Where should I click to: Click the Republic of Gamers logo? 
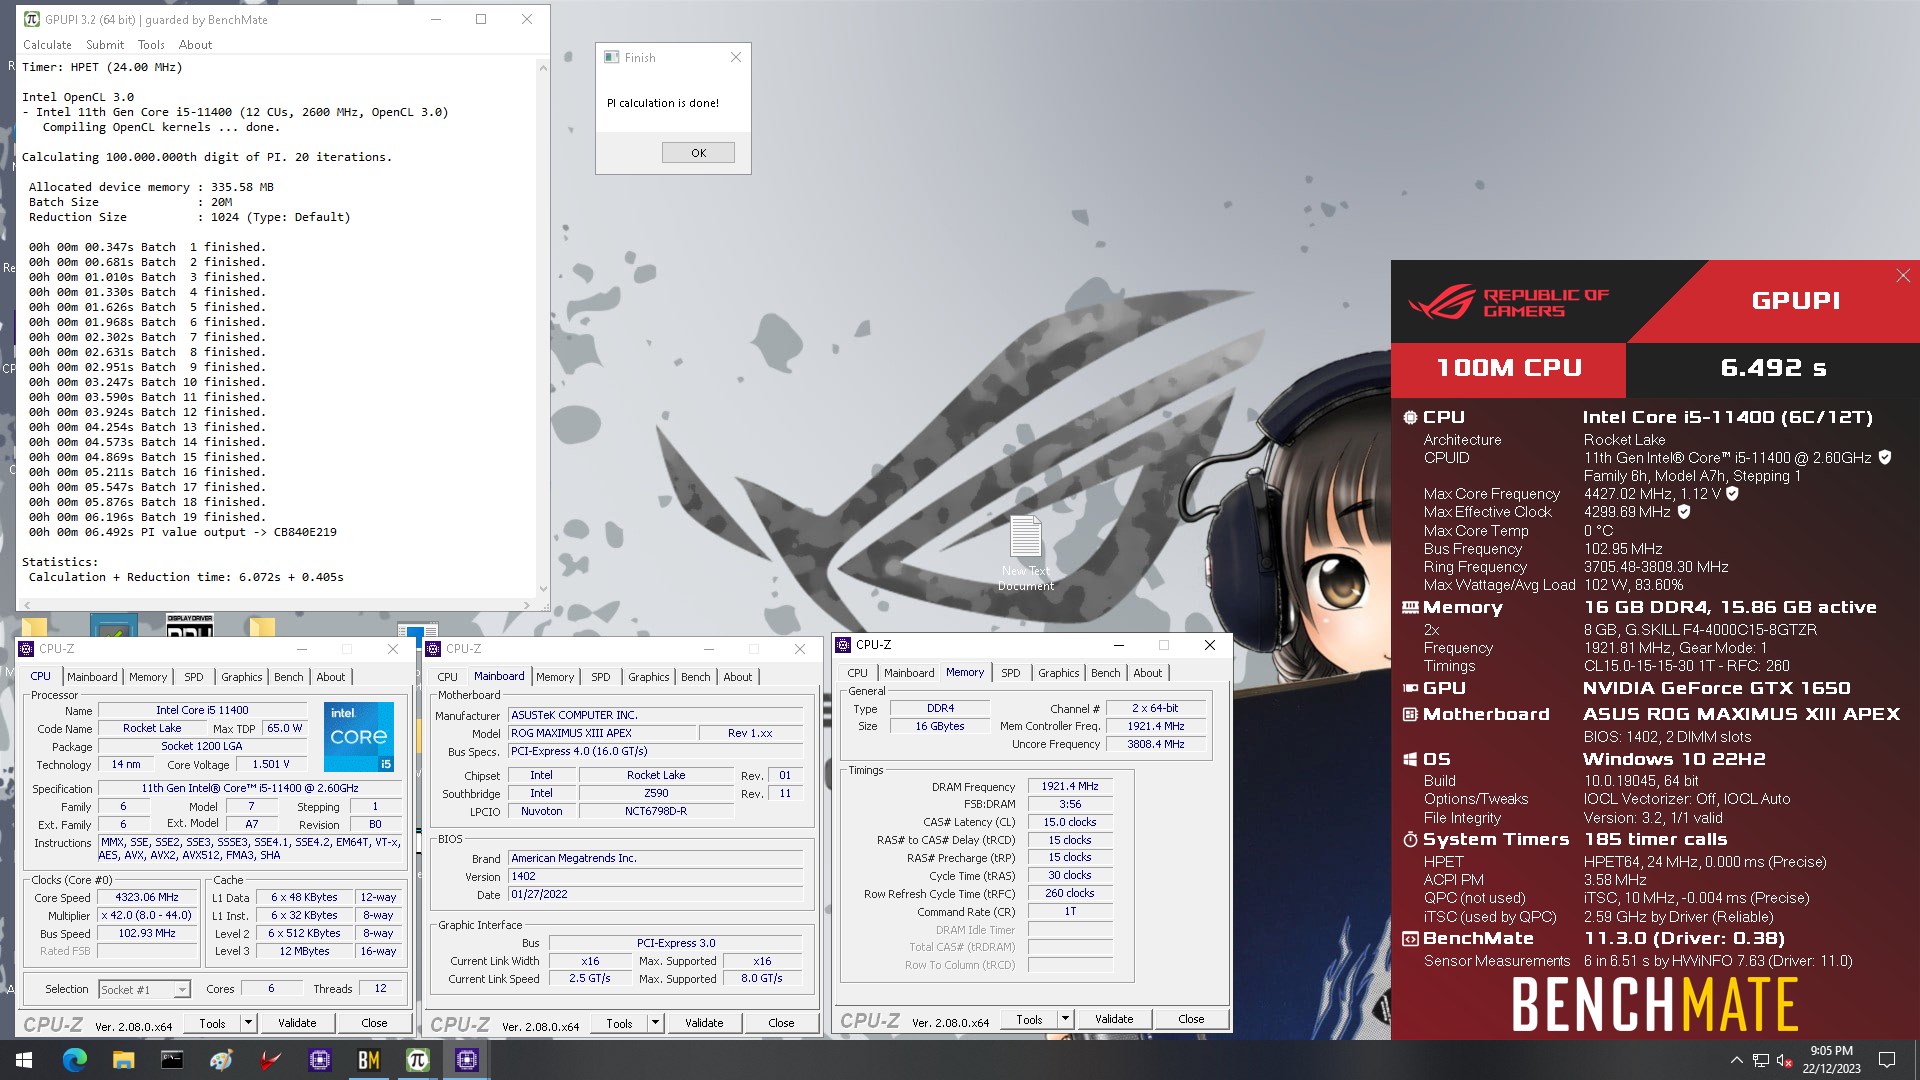coord(1508,303)
